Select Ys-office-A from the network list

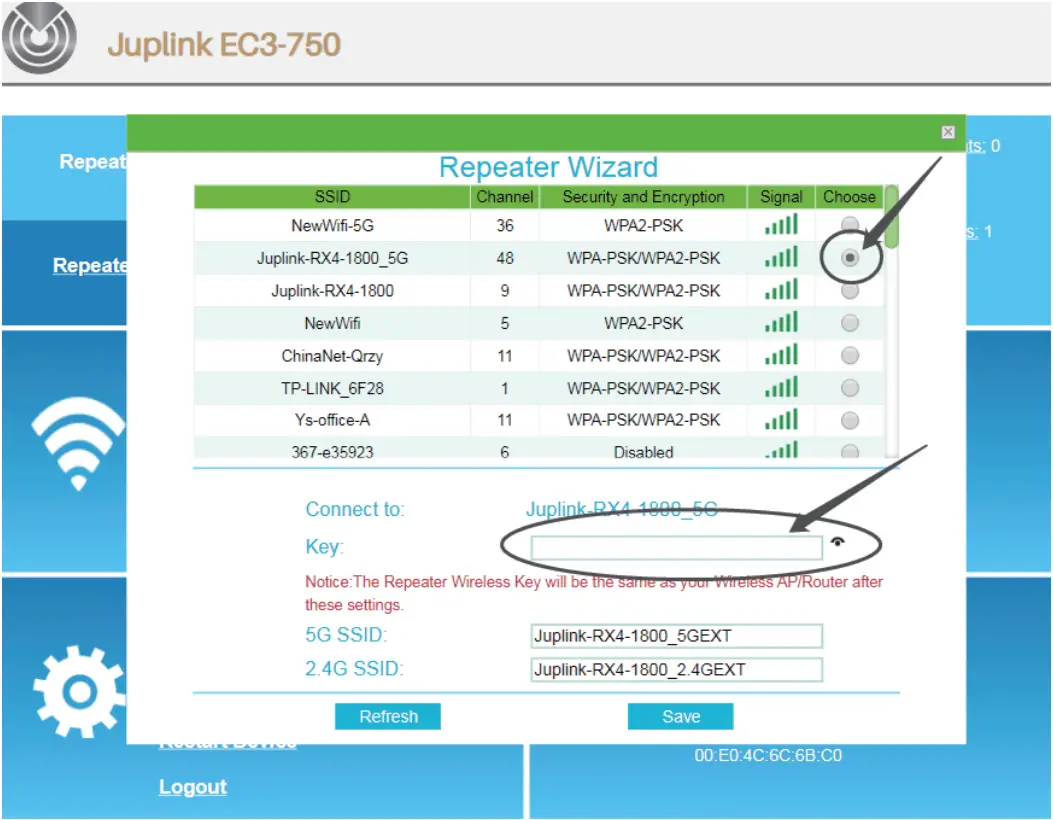click(x=849, y=420)
